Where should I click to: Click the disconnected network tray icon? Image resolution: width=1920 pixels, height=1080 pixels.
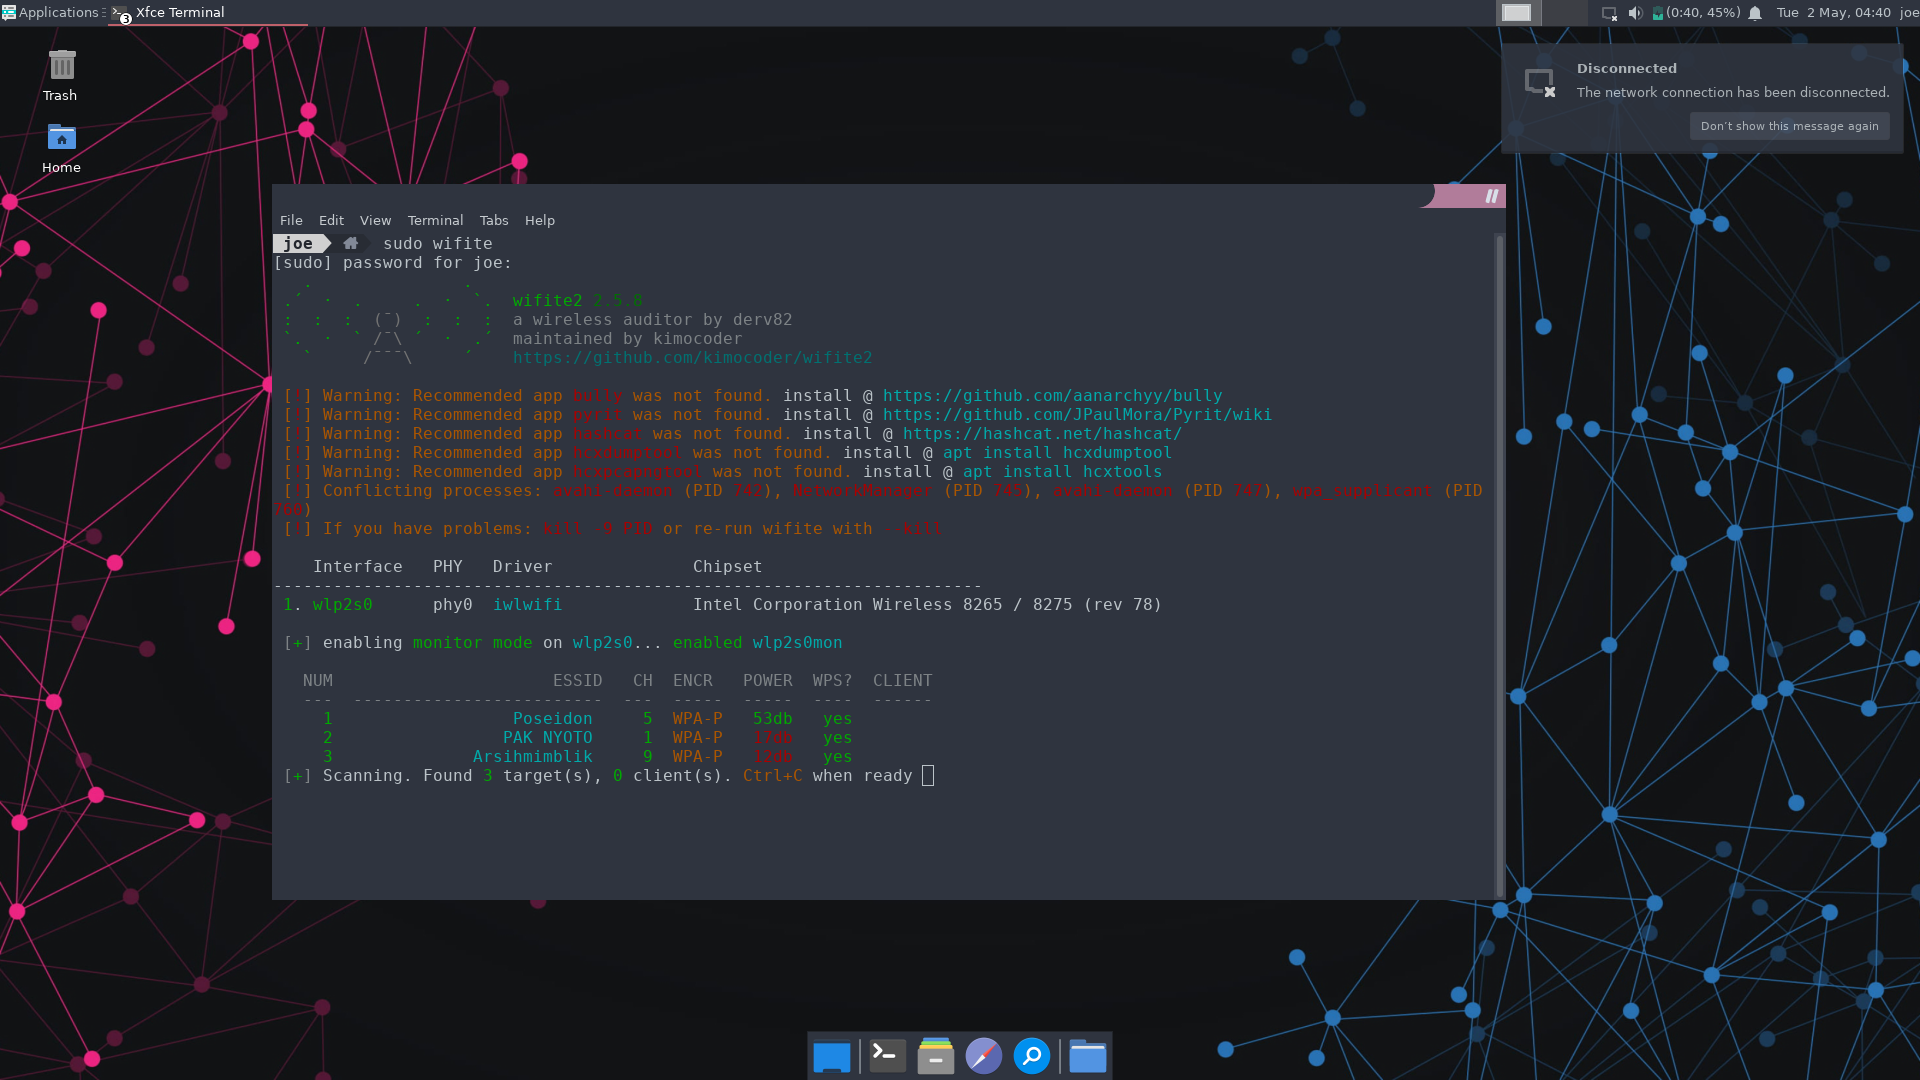click(x=1609, y=13)
